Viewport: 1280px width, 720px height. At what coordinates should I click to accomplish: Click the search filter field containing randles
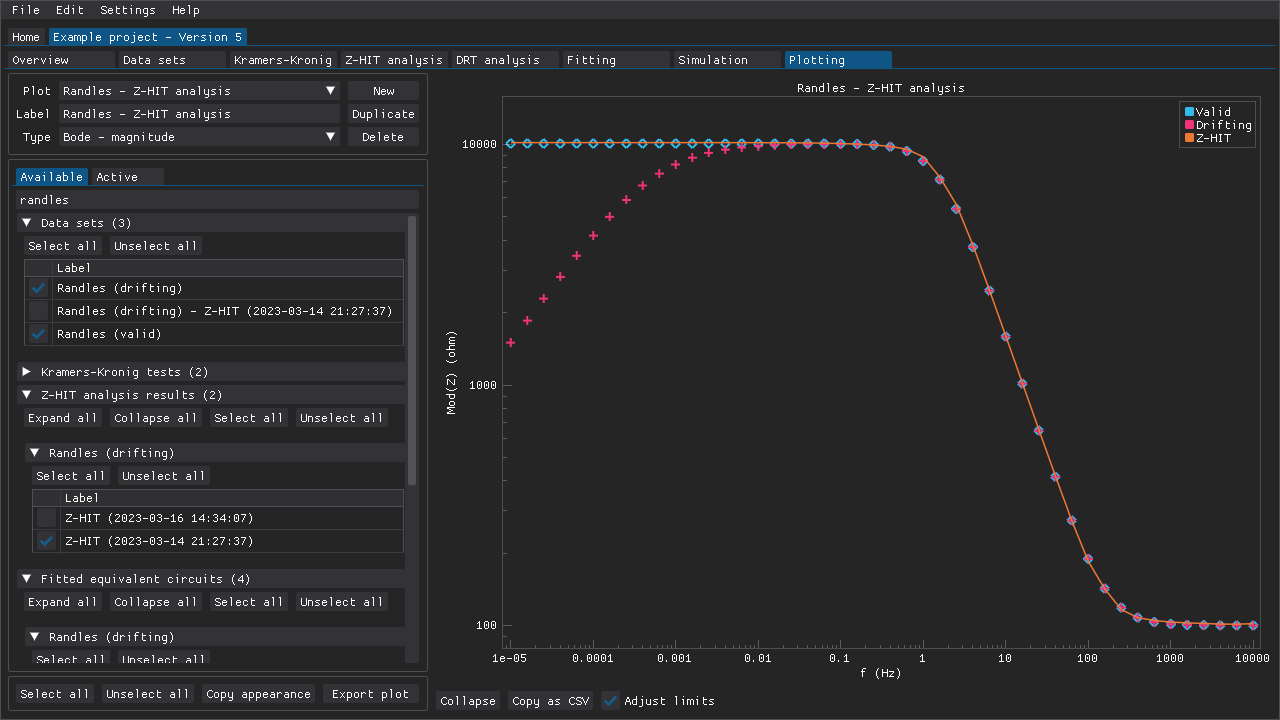click(x=217, y=200)
